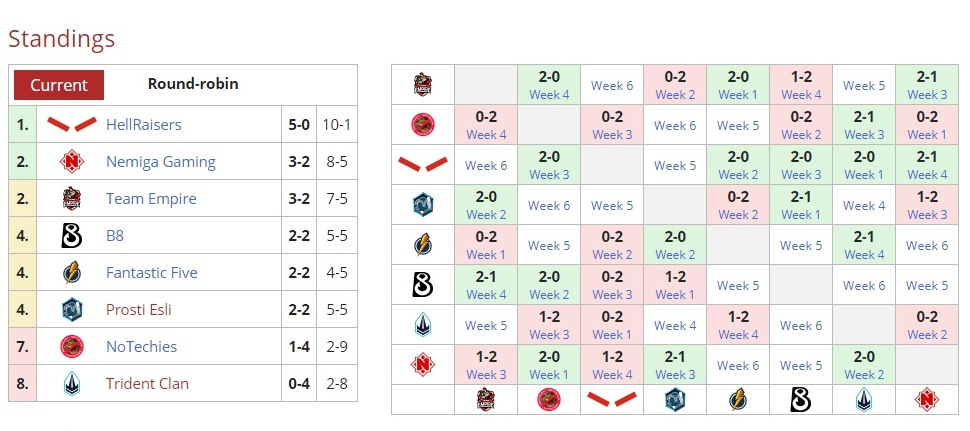This screenshot has width=970, height=431.
Task: Click the 10-1 map score for HellRaisers
Action: pos(336,125)
